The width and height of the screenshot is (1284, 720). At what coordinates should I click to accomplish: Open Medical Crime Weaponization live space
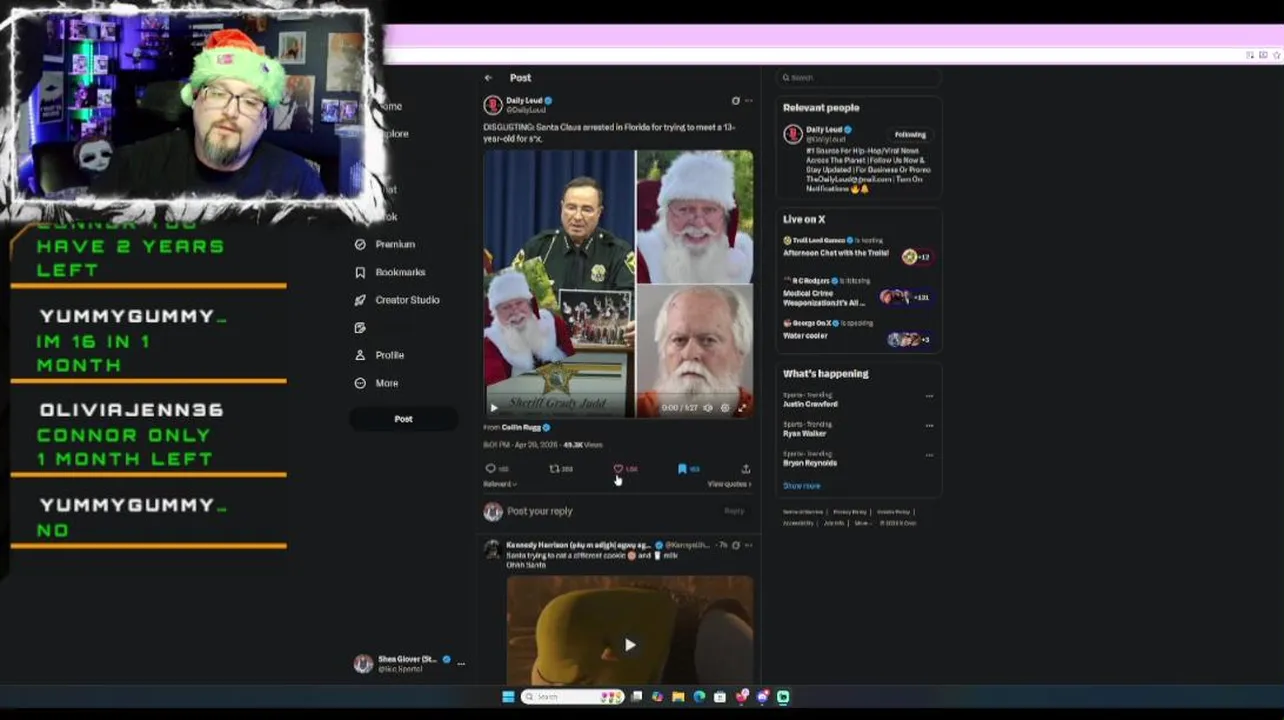tap(824, 298)
